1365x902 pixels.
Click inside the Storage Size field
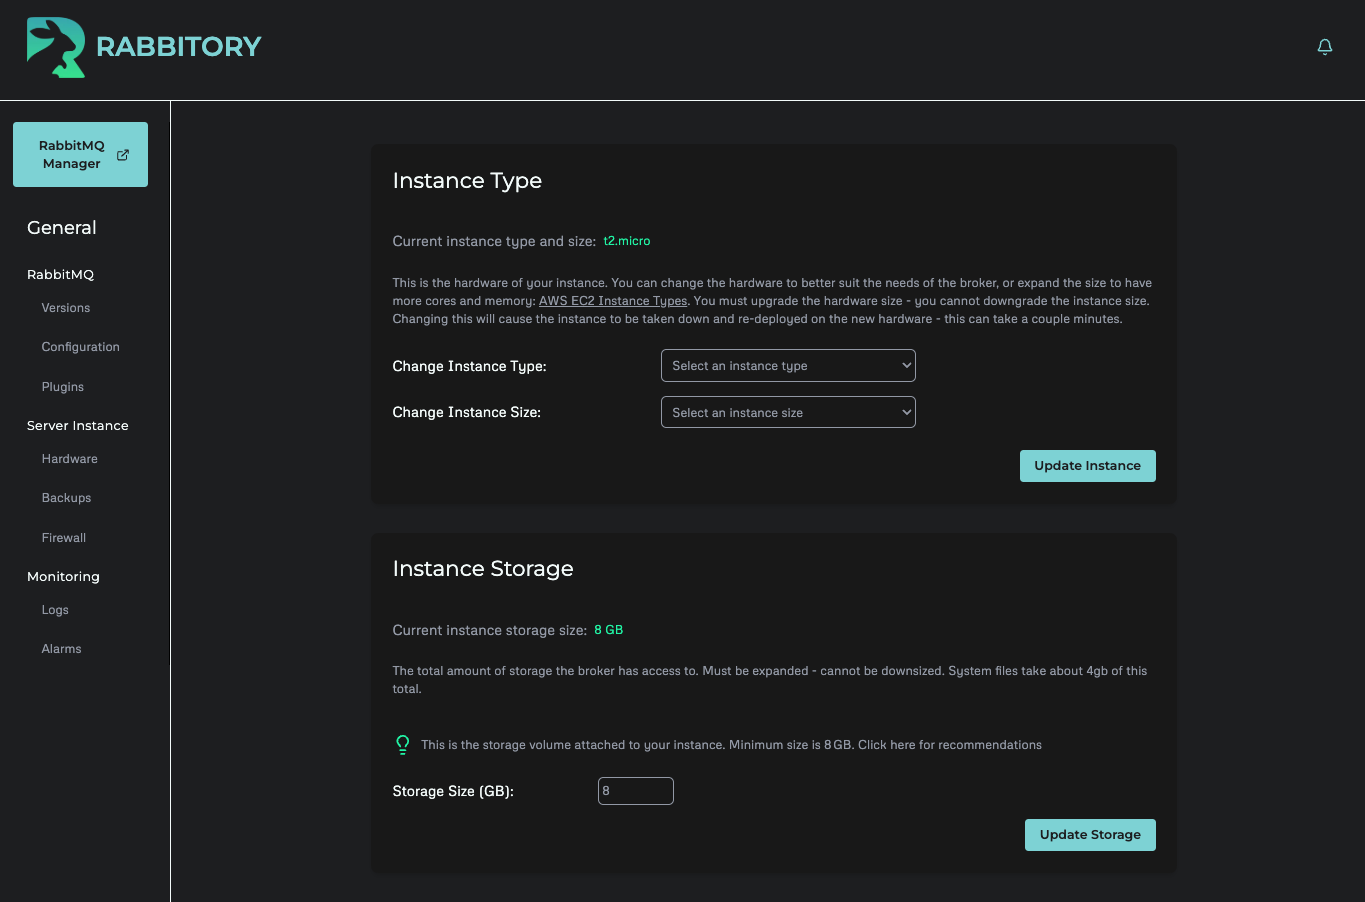tap(635, 790)
